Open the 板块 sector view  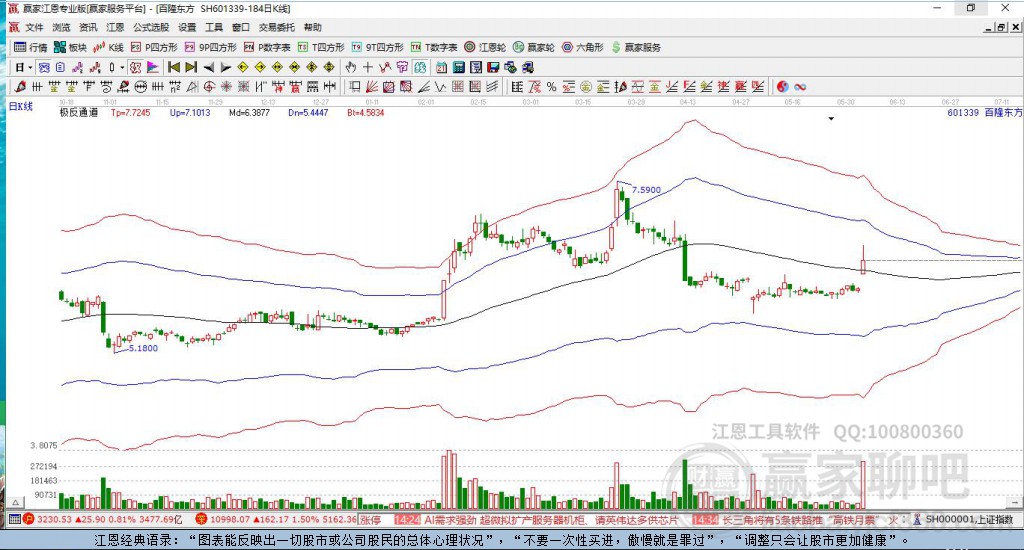pos(70,47)
